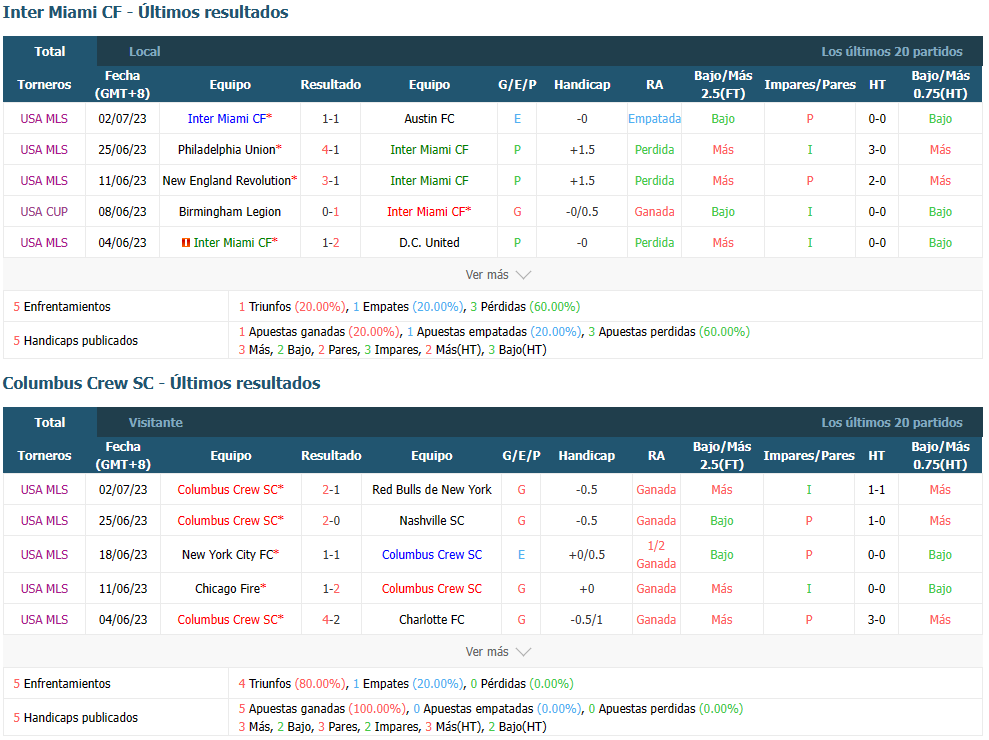The image size is (989, 740).
Task: Open the 4-2 result against Charlotte FC
Action: coord(331,620)
